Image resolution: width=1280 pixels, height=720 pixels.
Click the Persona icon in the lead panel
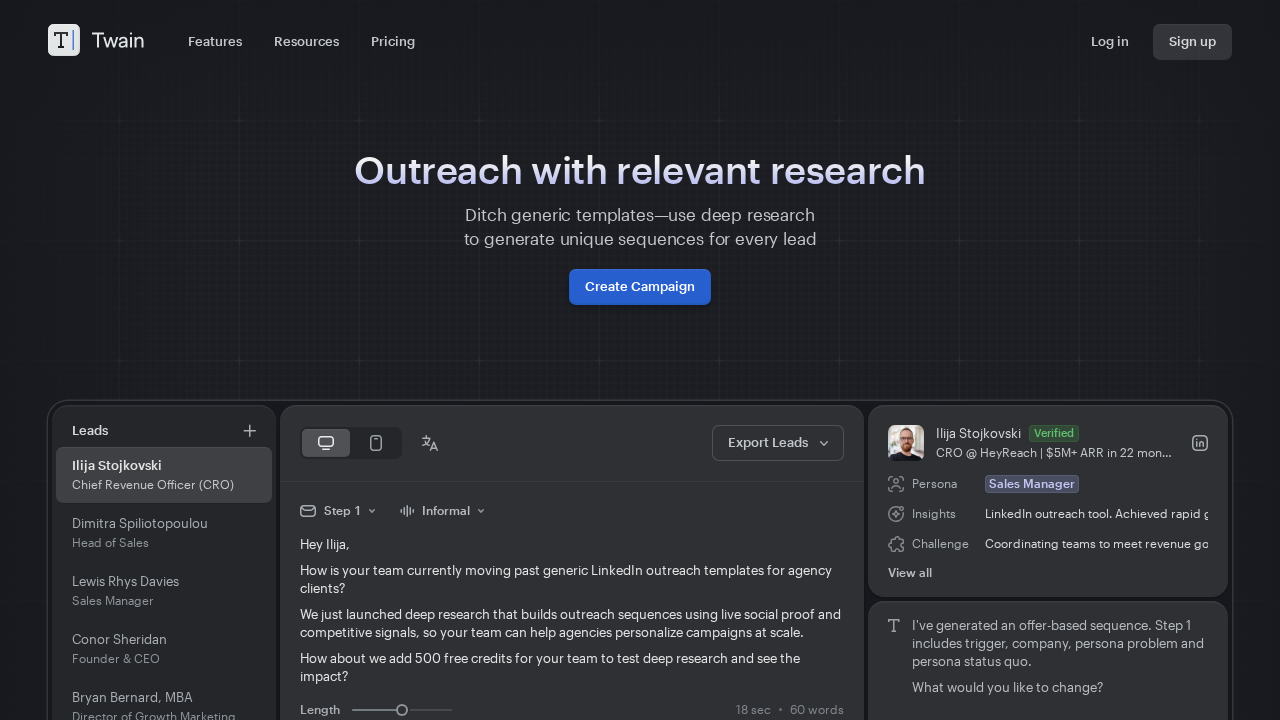point(895,483)
